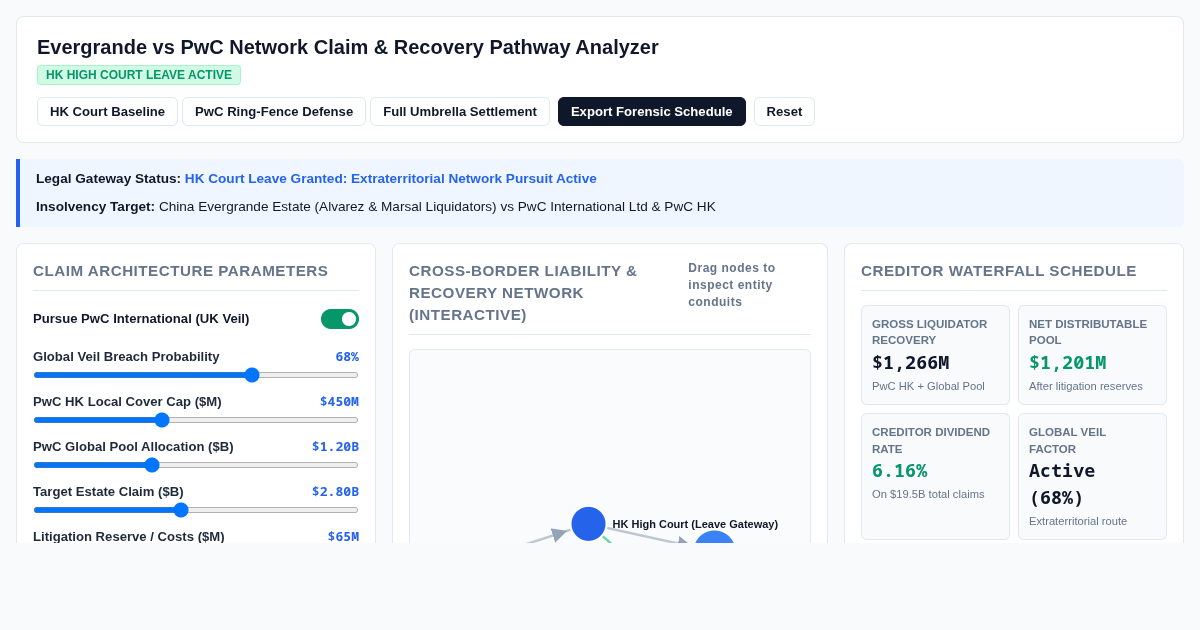Select the Gross Liquidator Recovery card
Viewport: 1200px width, 630px height.
point(935,355)
